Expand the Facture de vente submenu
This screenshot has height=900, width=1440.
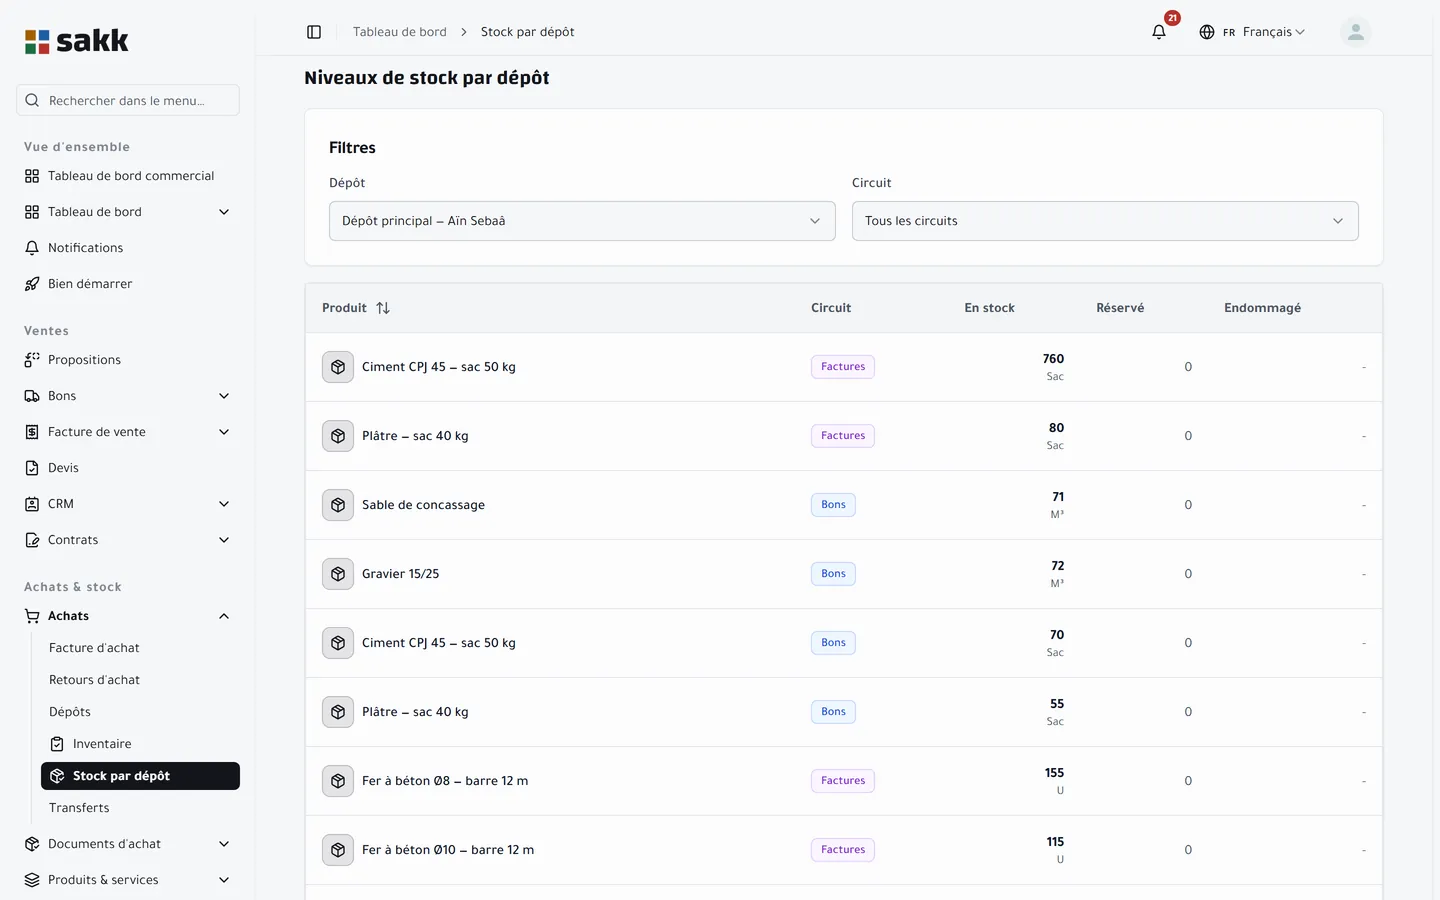(224, 432)
